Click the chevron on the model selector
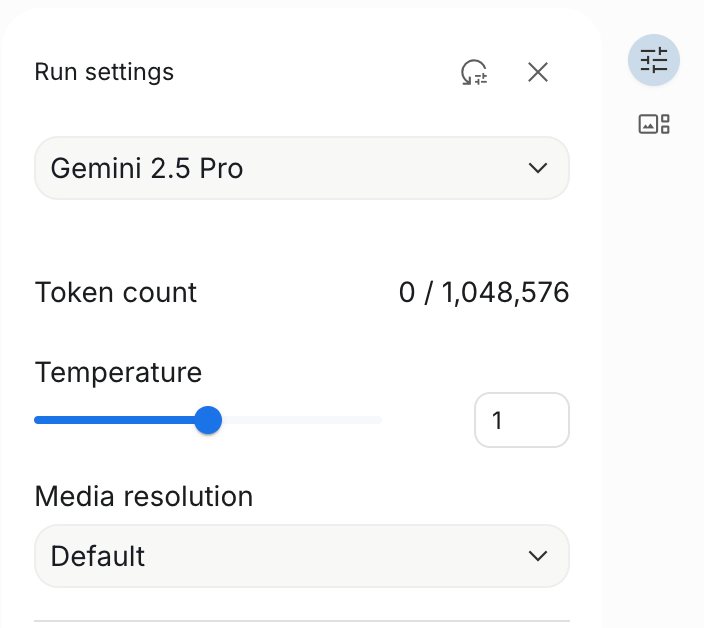This screenshot has width=704, height=628. point(538,168)
